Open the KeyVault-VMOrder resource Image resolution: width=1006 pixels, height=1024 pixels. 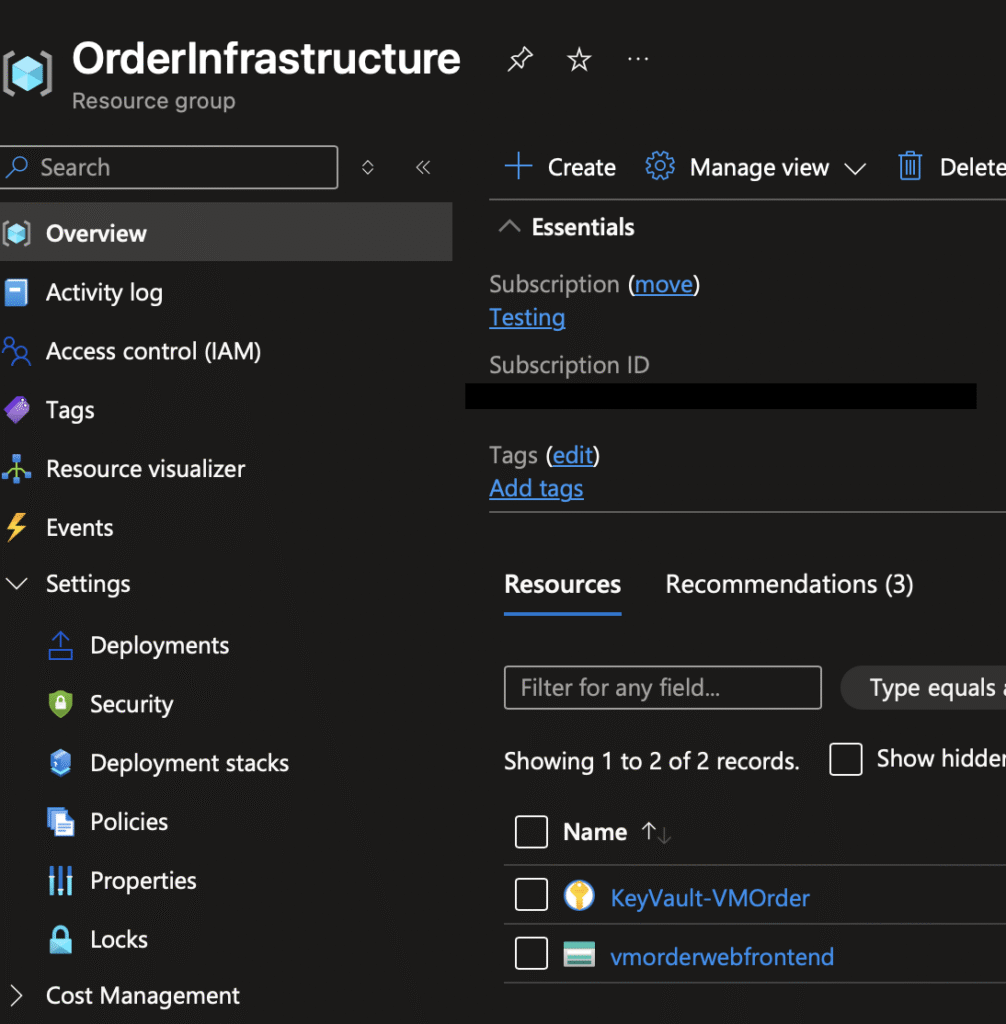710,898
